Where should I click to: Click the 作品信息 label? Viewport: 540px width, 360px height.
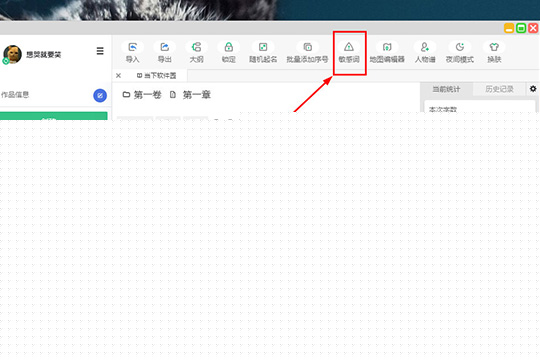[14, 95]
